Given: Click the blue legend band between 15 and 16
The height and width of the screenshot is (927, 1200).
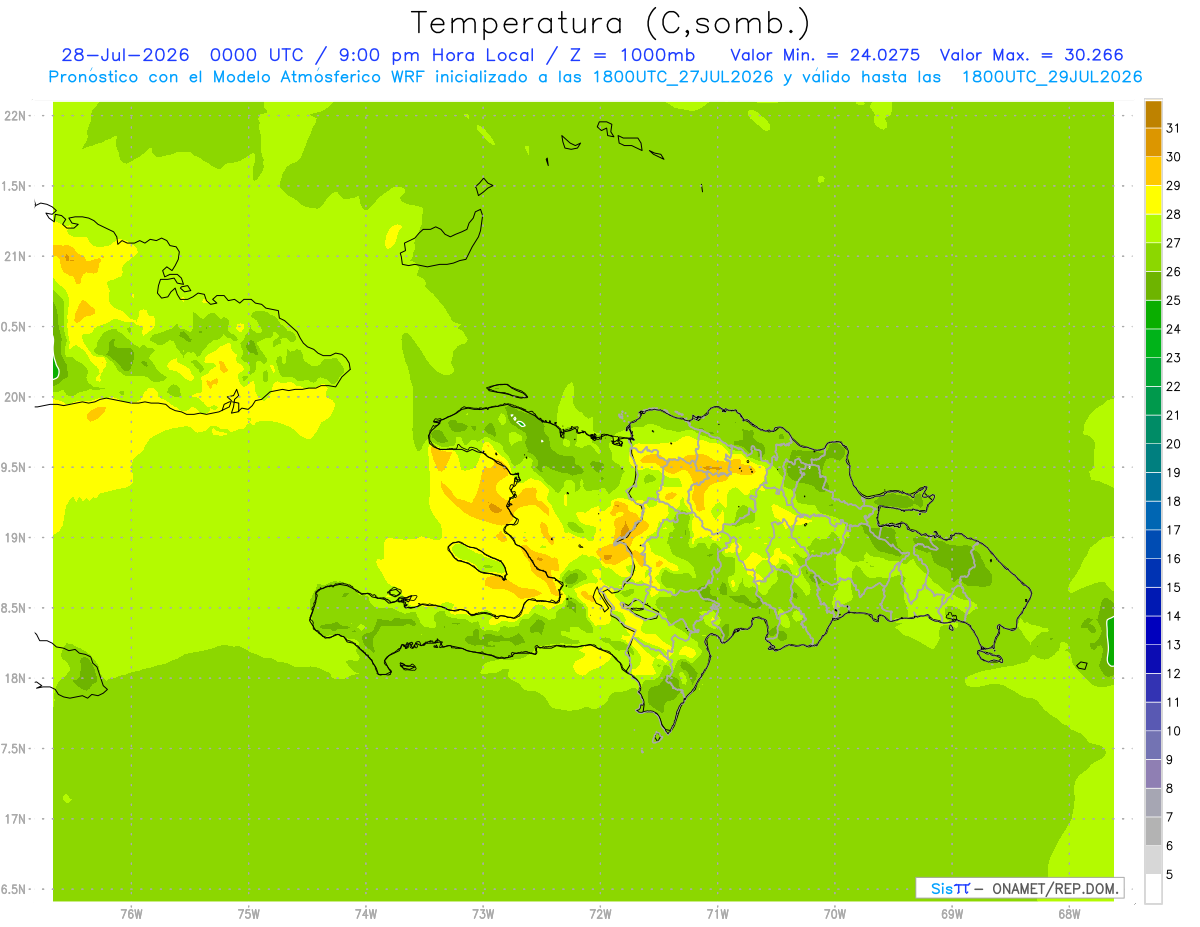Looking at the screenshot, I should (1153, 573).
